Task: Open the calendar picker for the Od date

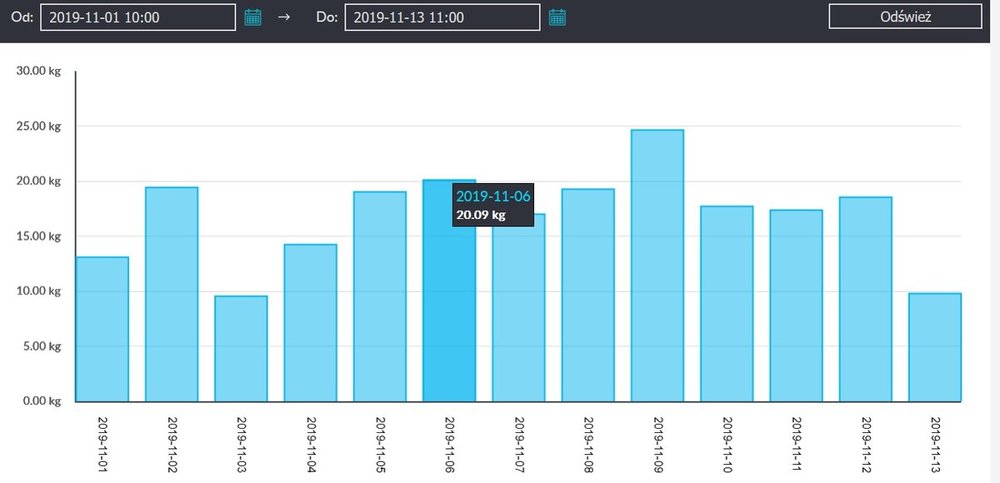Action: [253, 17]
